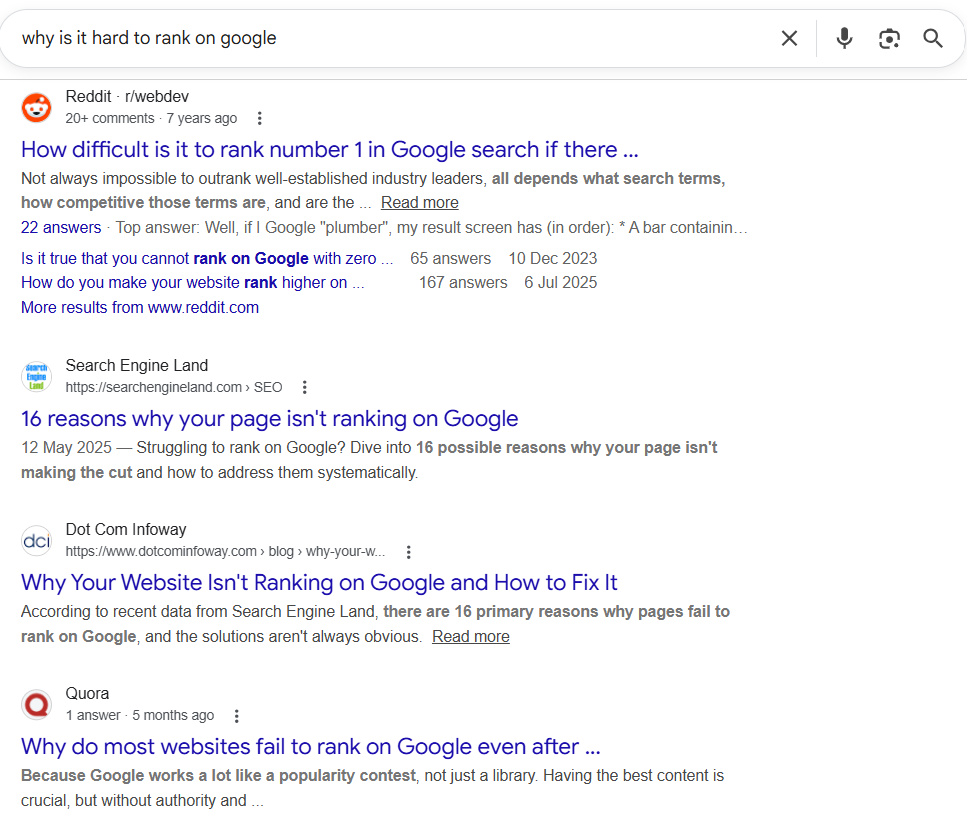Click the Reddit favicon logo
Image resolution: width=967 pixels, height=818 pixels.
tap(37, 107)
